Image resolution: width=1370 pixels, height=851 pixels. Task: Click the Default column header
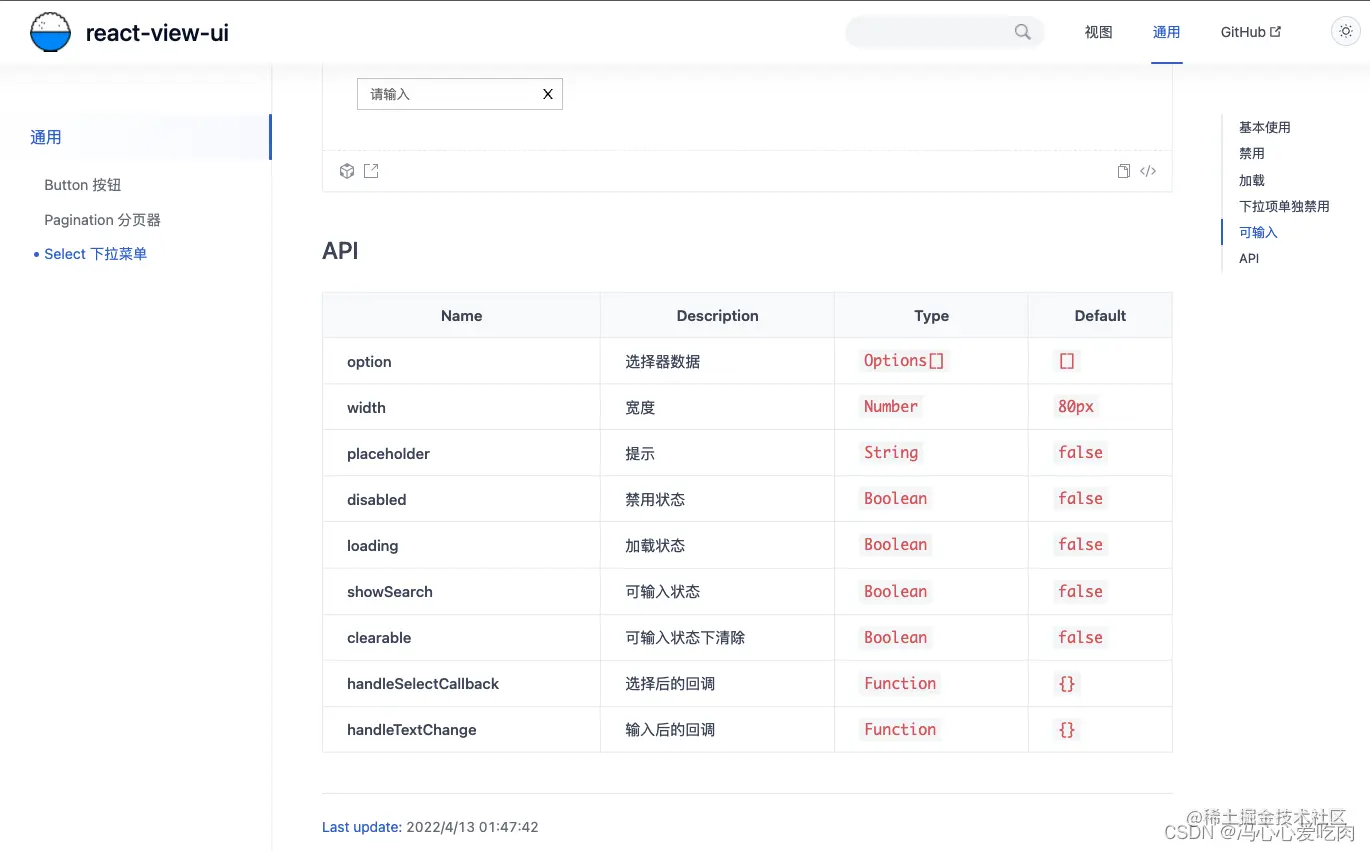point(1100,316)
